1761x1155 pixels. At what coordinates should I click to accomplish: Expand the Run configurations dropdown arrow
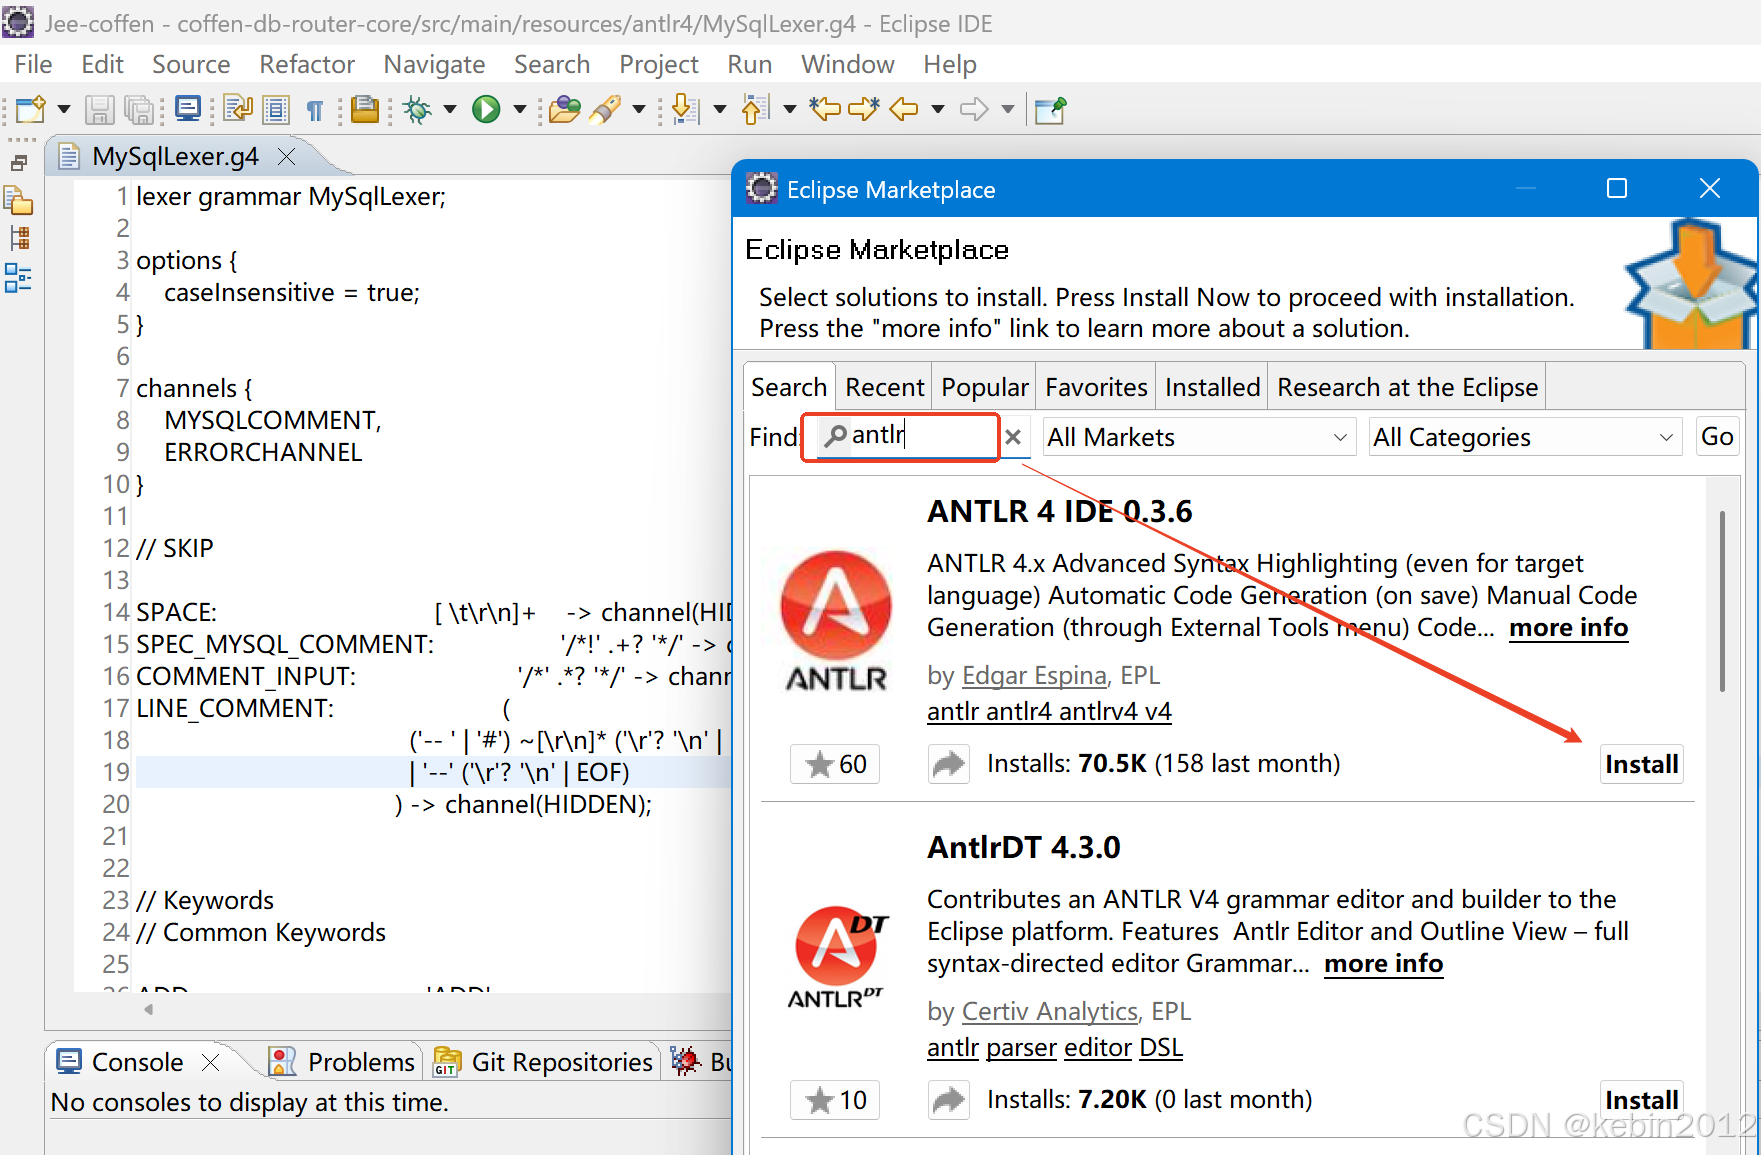point(520,109)
